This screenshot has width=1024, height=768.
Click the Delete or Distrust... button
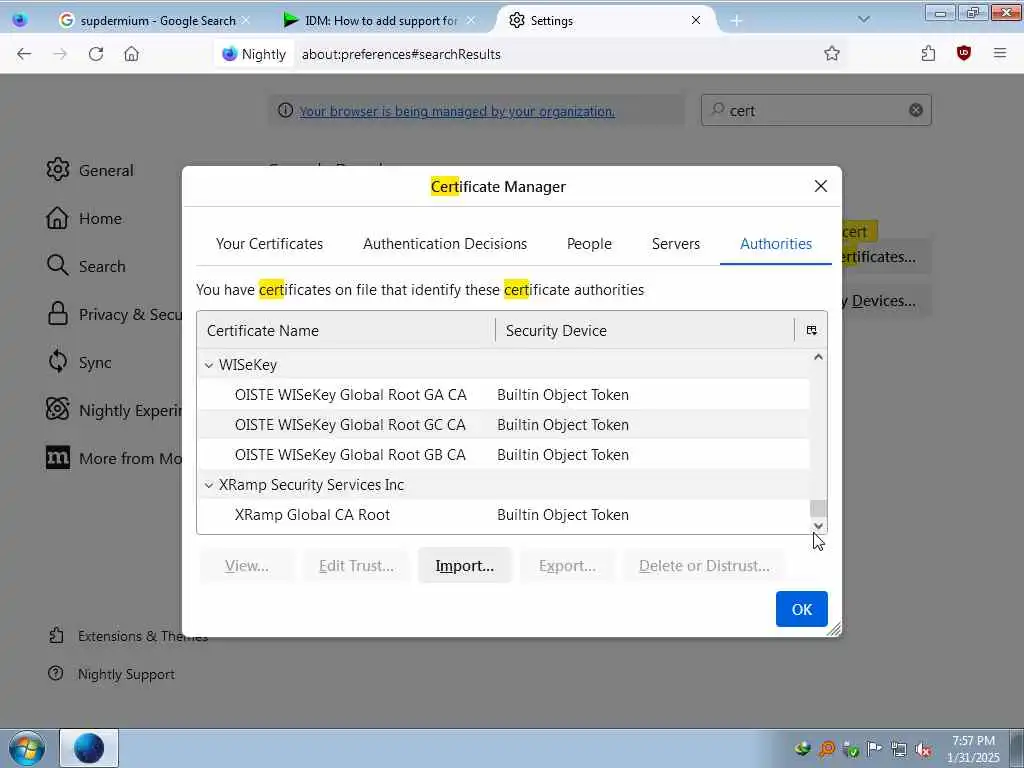[704, 566]
